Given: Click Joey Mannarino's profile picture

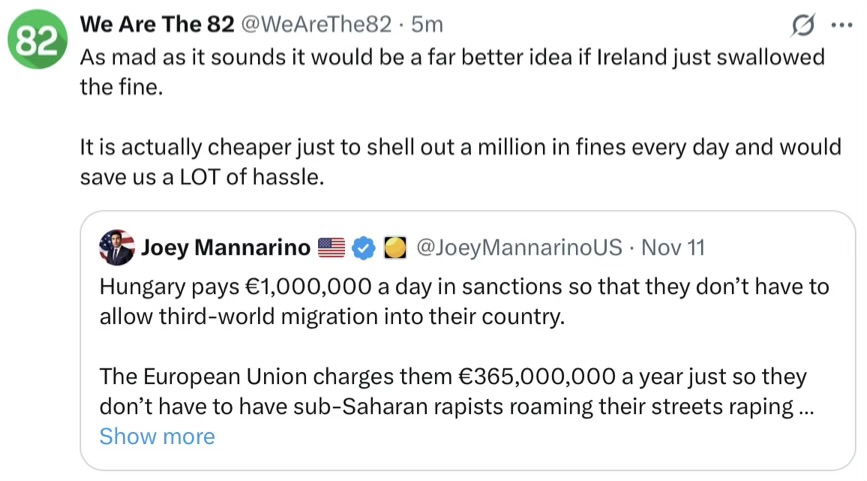Looking at the screenshot, I should (x=117, y=247).
